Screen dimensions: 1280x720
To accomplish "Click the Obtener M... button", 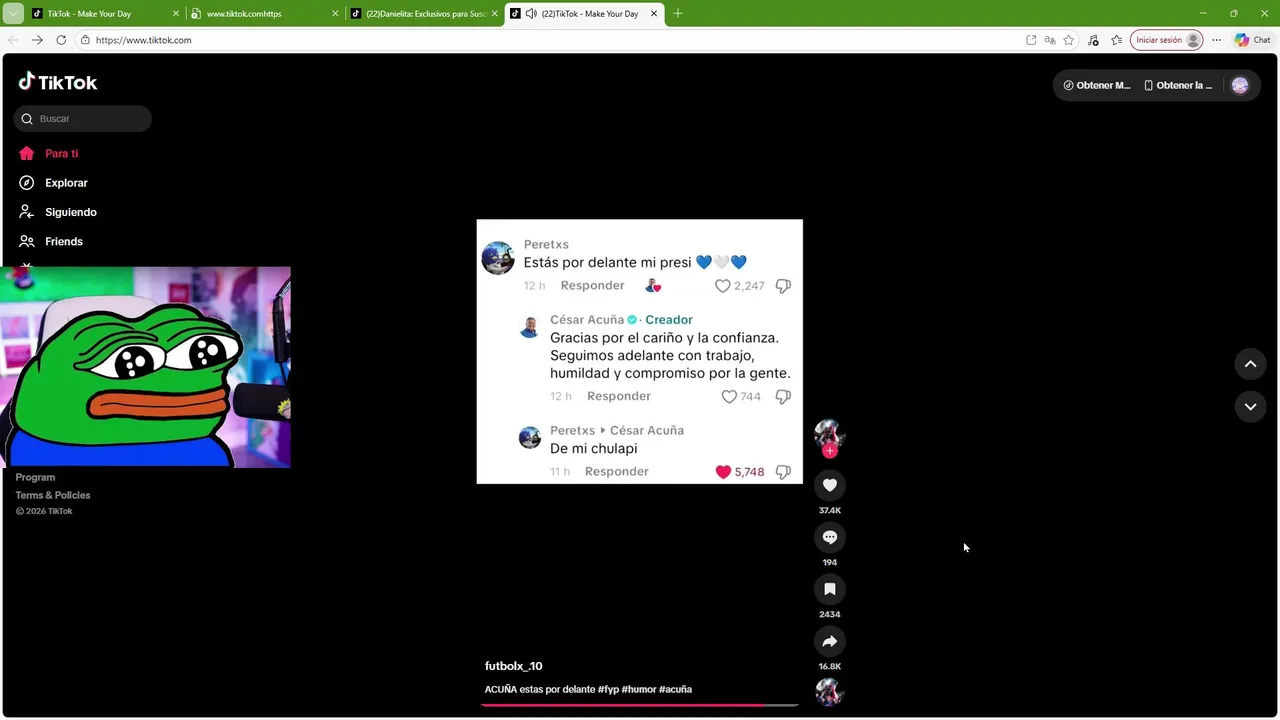I will tap(1097, 85).
